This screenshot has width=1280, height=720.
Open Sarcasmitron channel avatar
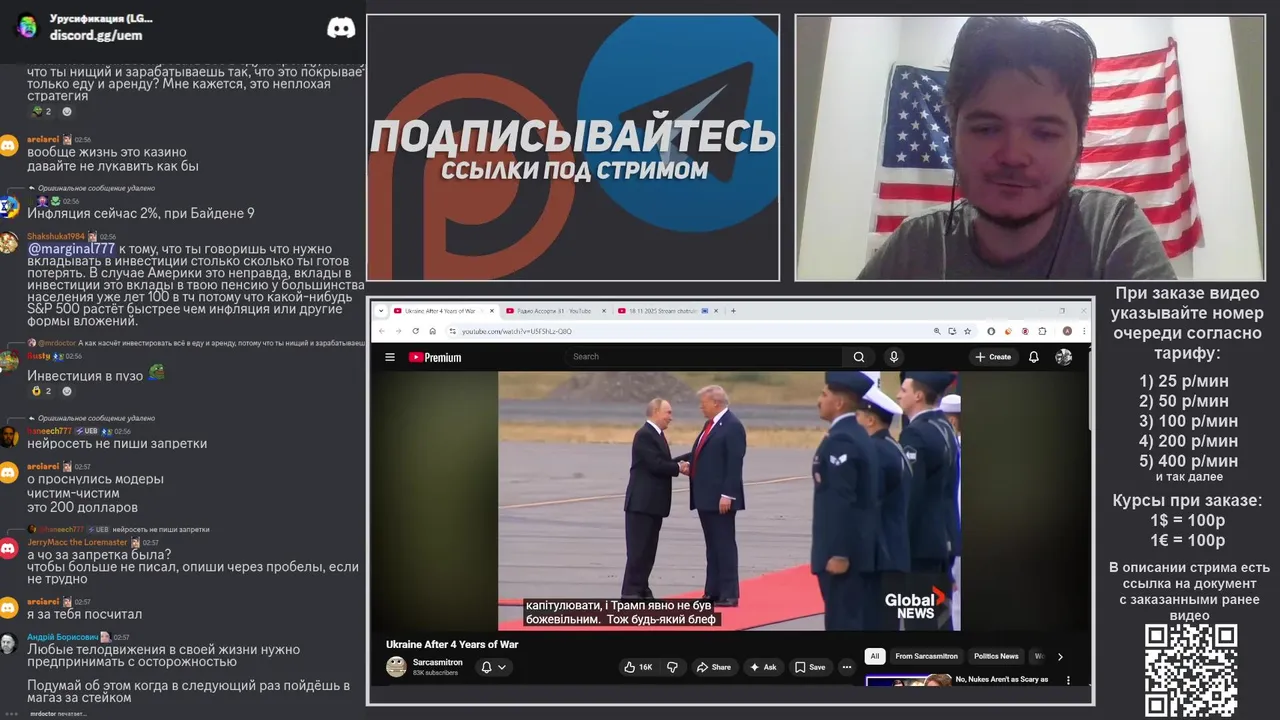tap(397, 667)
